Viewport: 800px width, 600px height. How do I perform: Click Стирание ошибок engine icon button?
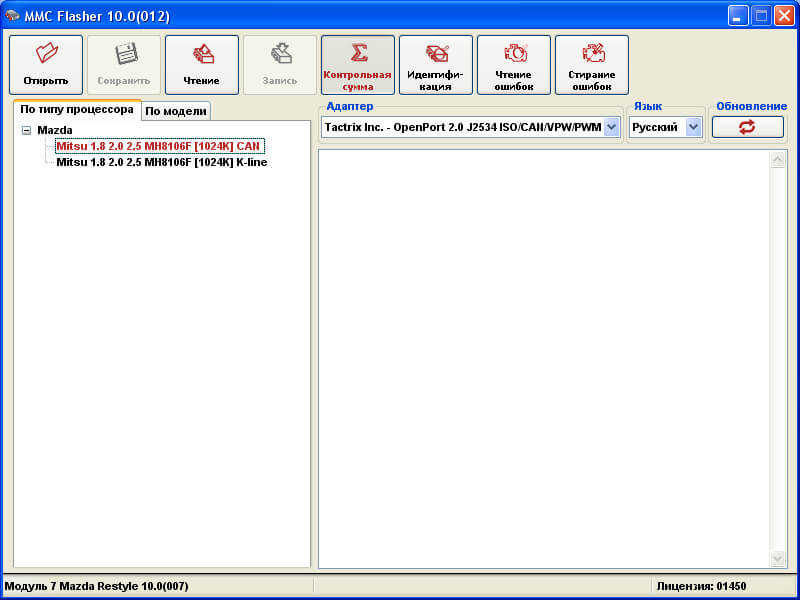pyautogui.click(x=592, y=65)
